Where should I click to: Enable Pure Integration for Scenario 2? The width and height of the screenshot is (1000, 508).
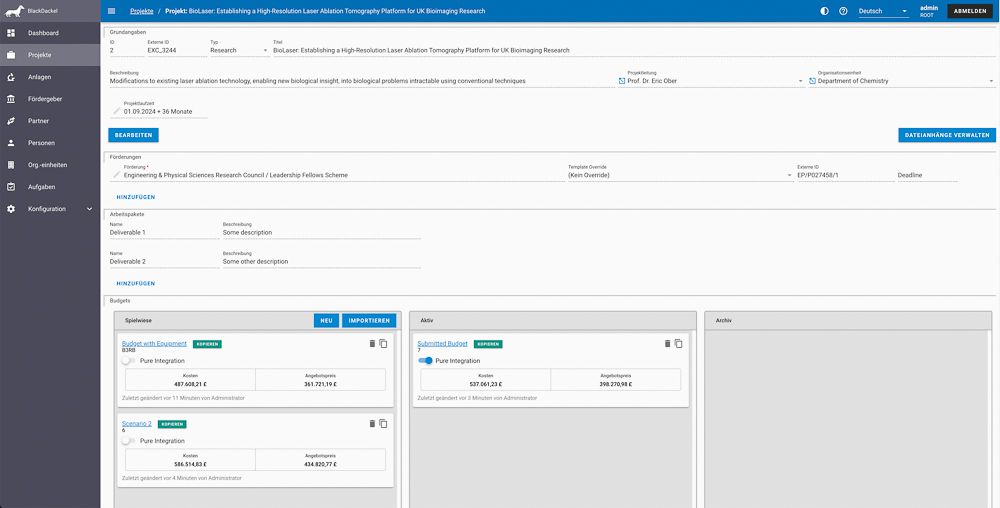128,441
